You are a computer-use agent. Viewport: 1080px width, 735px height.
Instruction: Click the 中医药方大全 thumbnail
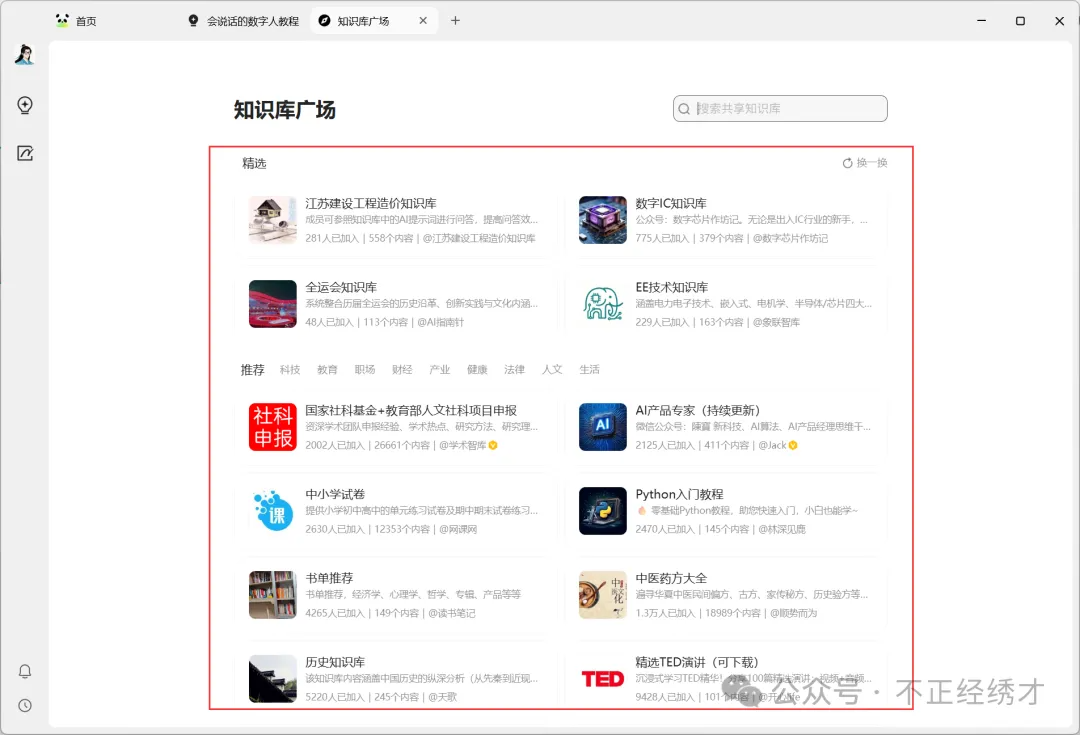click(x=603, y=595)
